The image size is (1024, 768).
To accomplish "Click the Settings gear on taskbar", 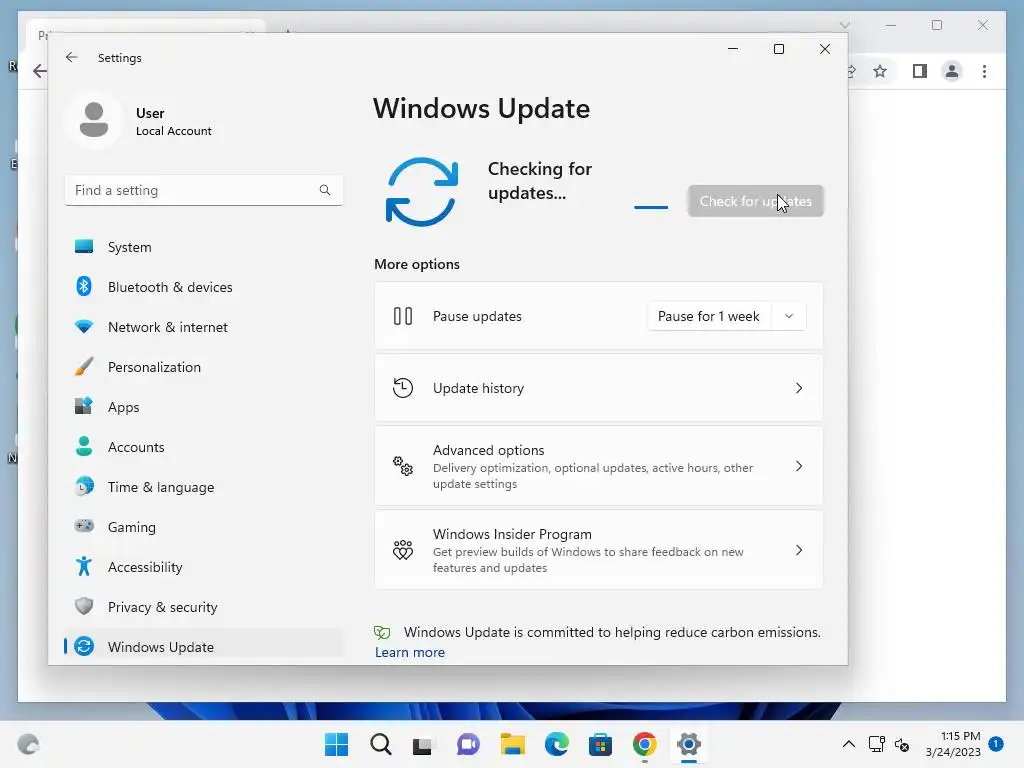I will coord(688,744).
